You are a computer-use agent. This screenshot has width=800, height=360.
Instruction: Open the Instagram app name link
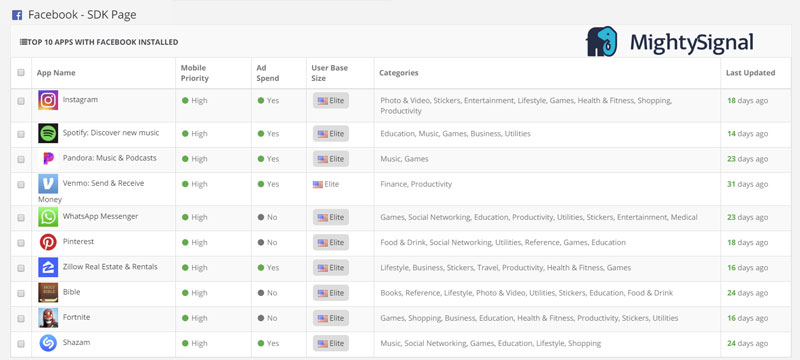80,99
